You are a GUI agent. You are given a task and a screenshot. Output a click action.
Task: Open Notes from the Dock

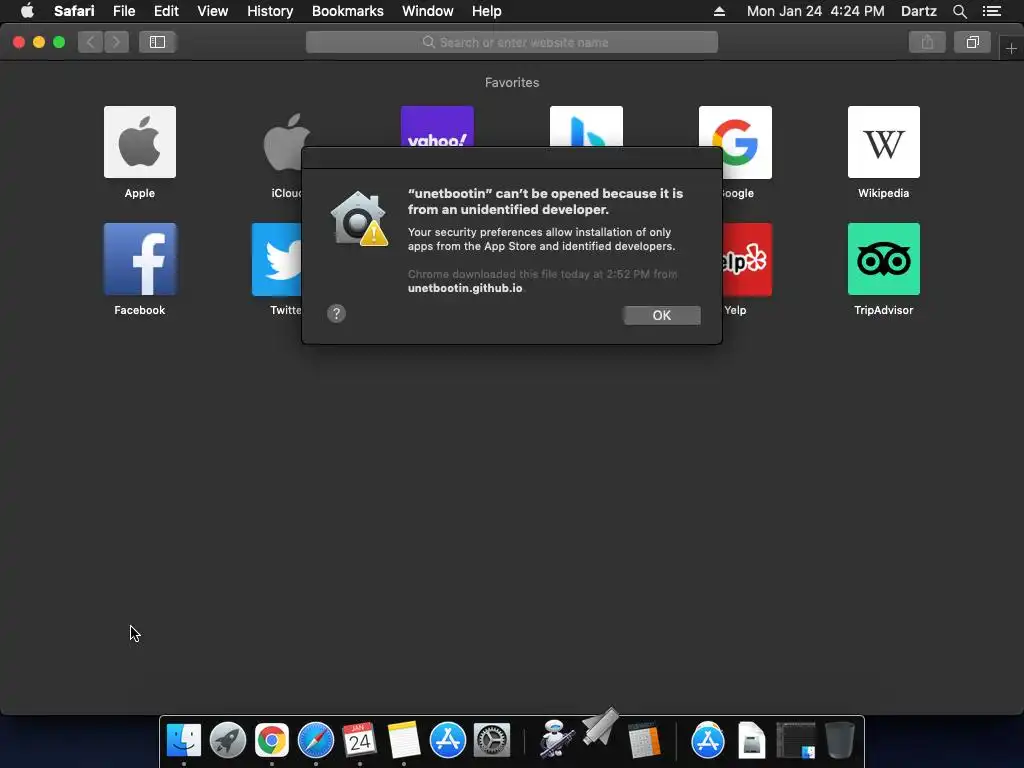404,740
